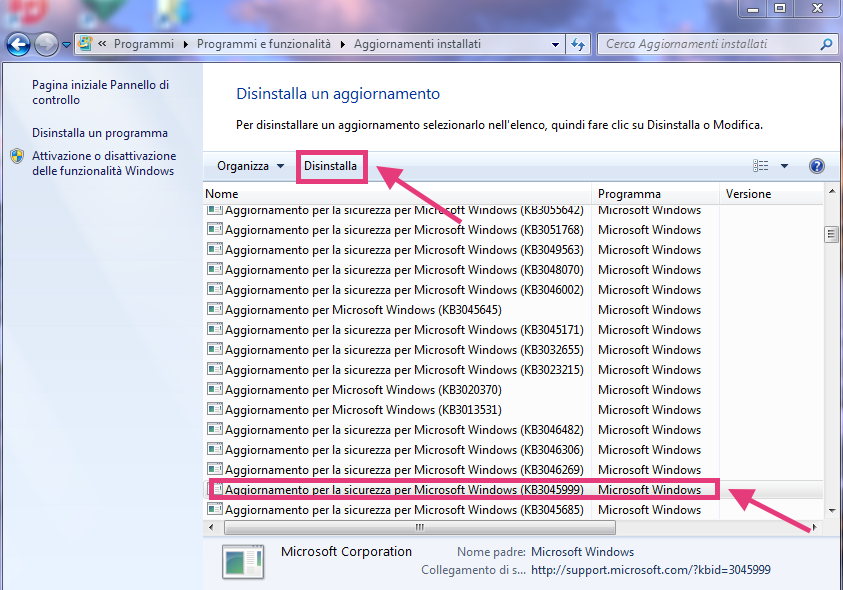Sort by the Versione column header
This screenshot has width=843, height=590.
pyautogui.click(x=771, y=194)
